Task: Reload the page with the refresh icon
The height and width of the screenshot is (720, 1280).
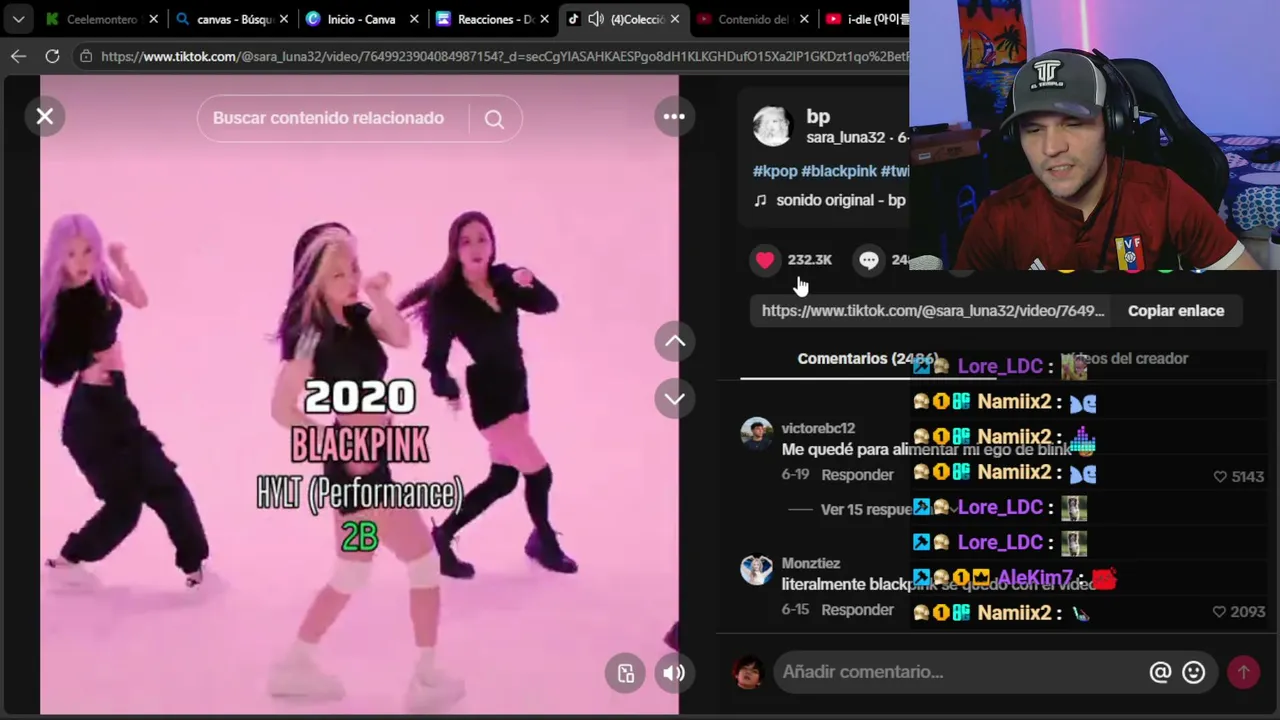Action: [52, 57]
